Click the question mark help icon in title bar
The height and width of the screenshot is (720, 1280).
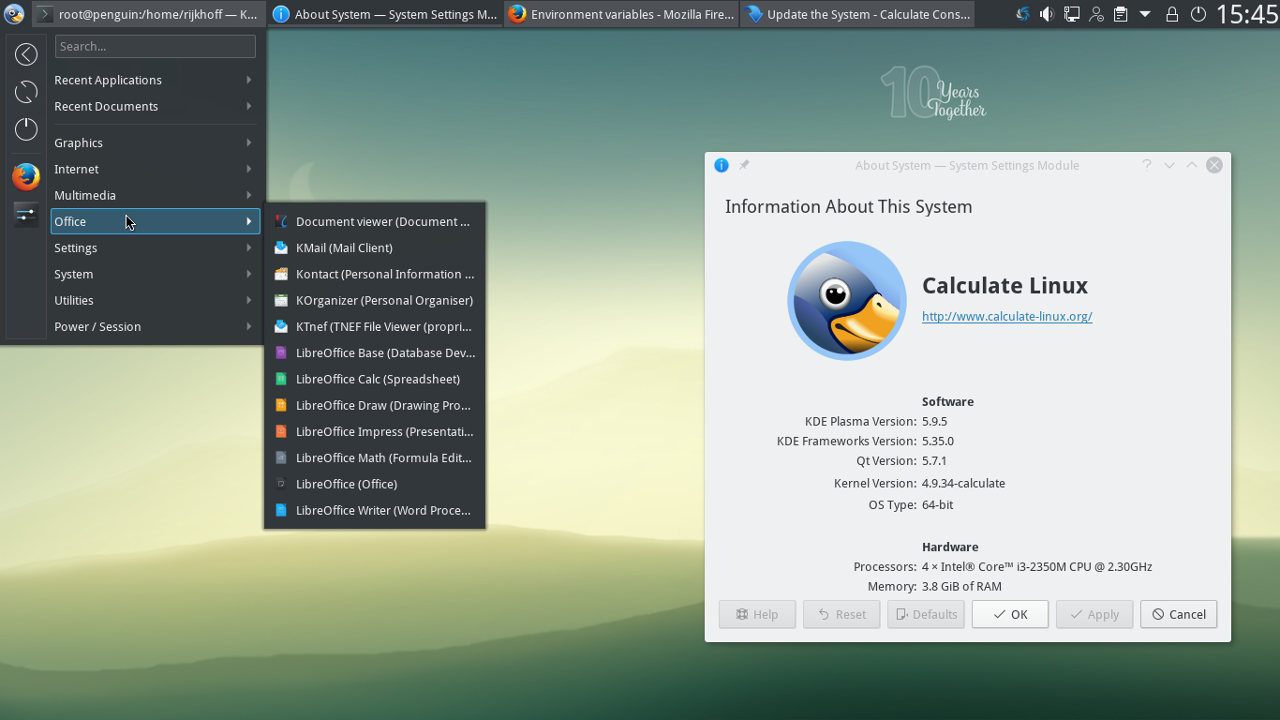(x=1146, y=165)
